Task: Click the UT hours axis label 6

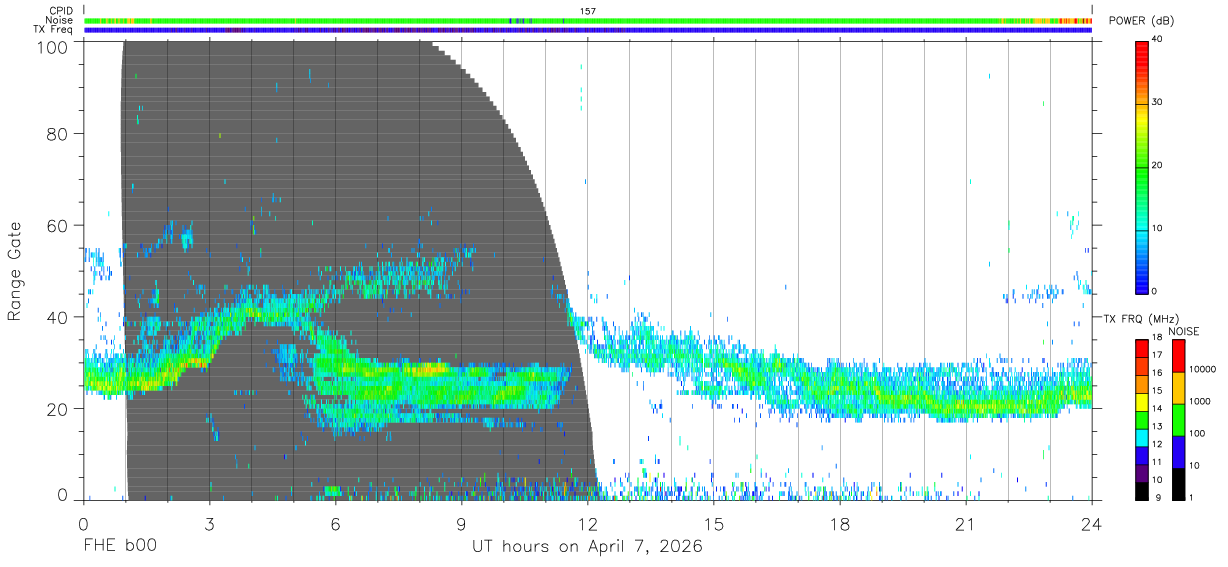Action: click(x=336, y=524)
